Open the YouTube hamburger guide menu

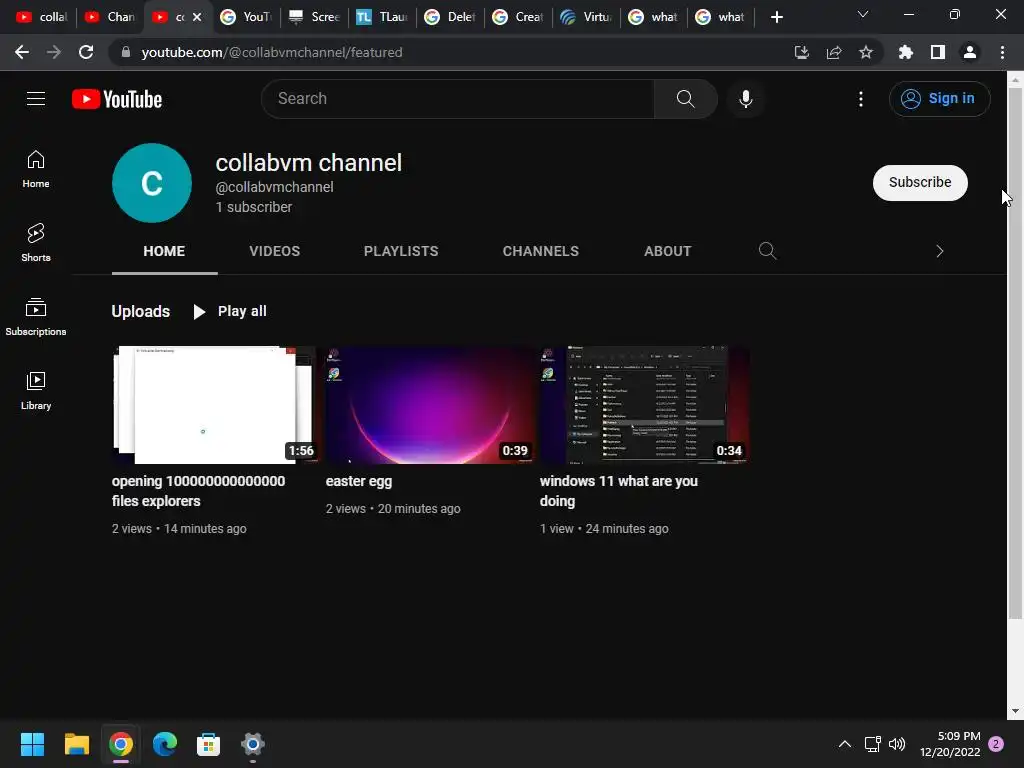[36, 99]
